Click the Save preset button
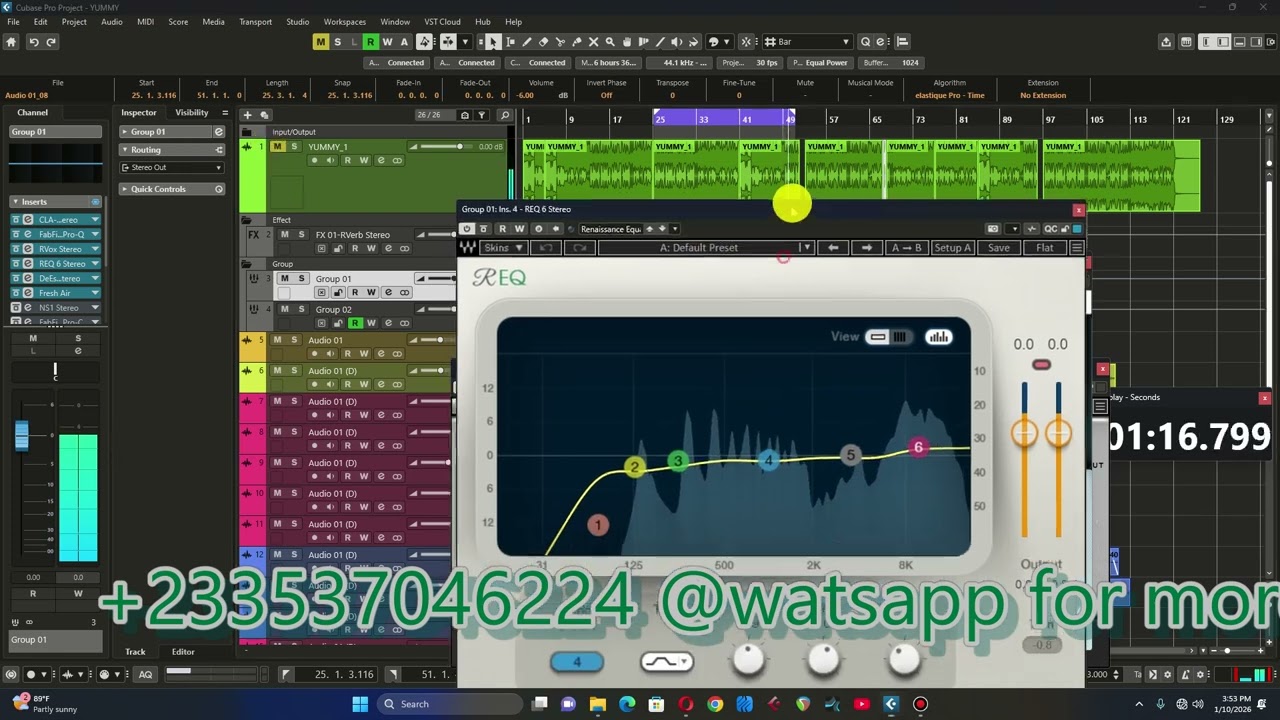This screenshot has width=1280, height=720. (x=999, y=247)
